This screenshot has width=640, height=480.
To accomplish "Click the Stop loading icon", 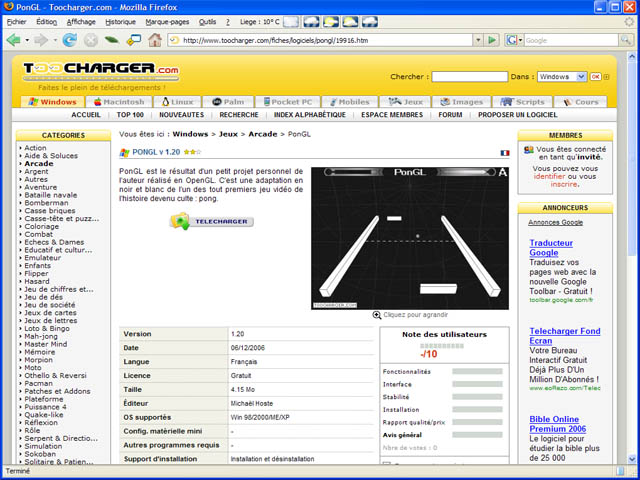I will [91, 40].
